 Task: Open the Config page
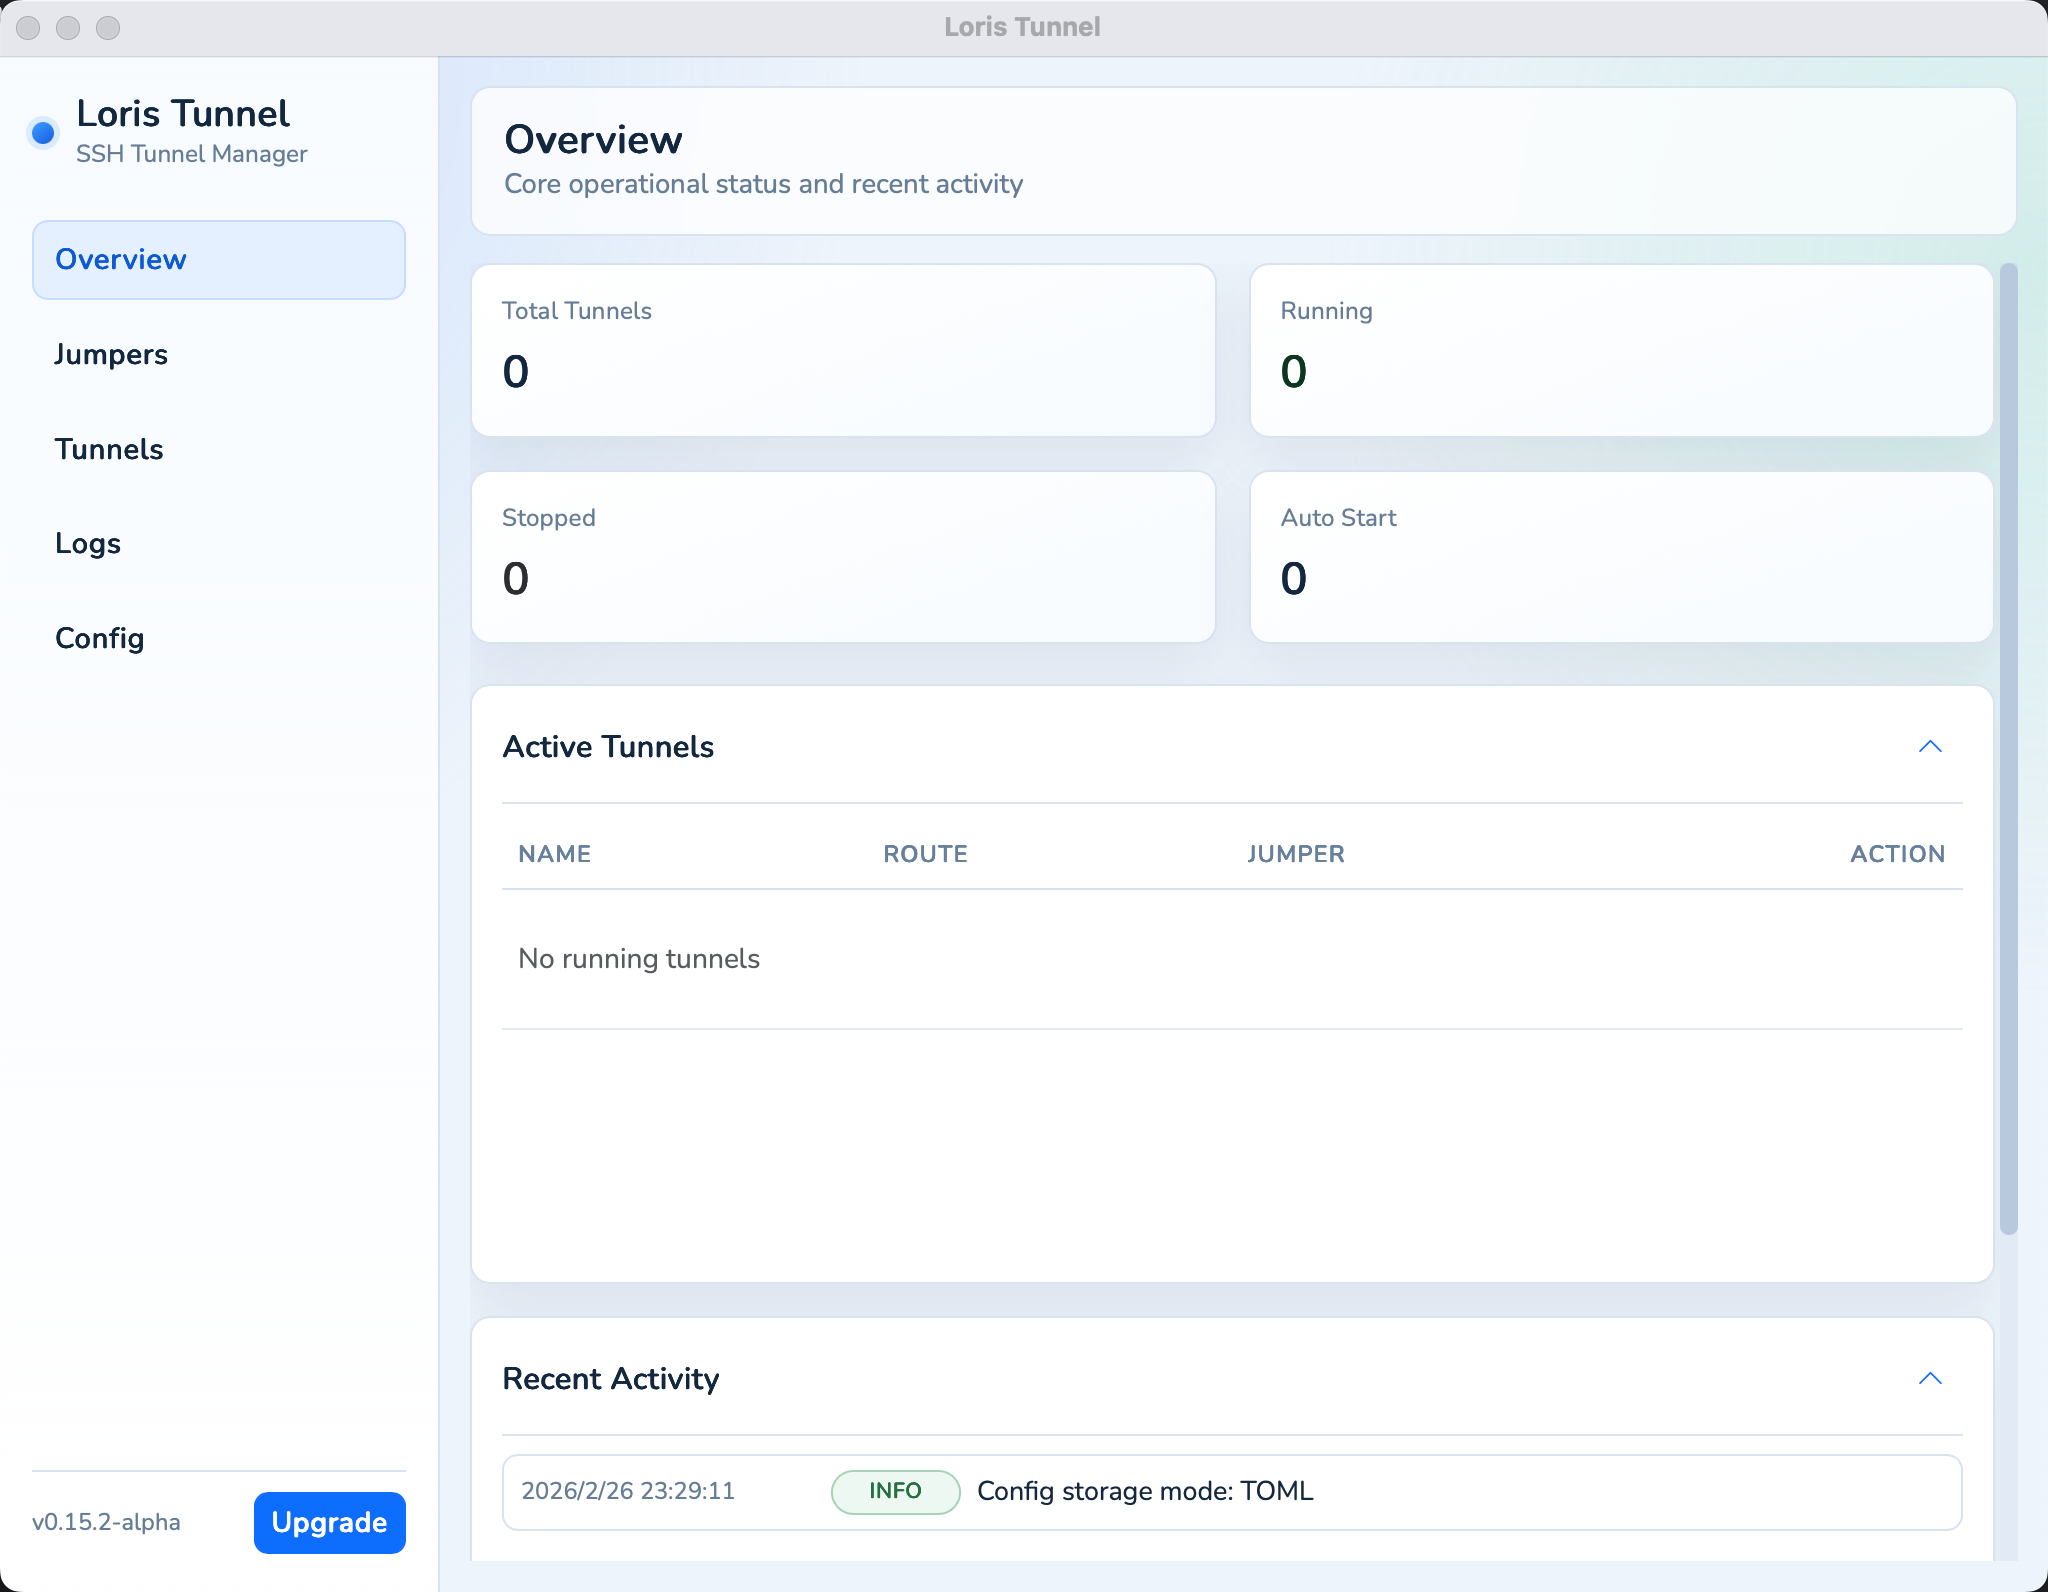[100, 639]
